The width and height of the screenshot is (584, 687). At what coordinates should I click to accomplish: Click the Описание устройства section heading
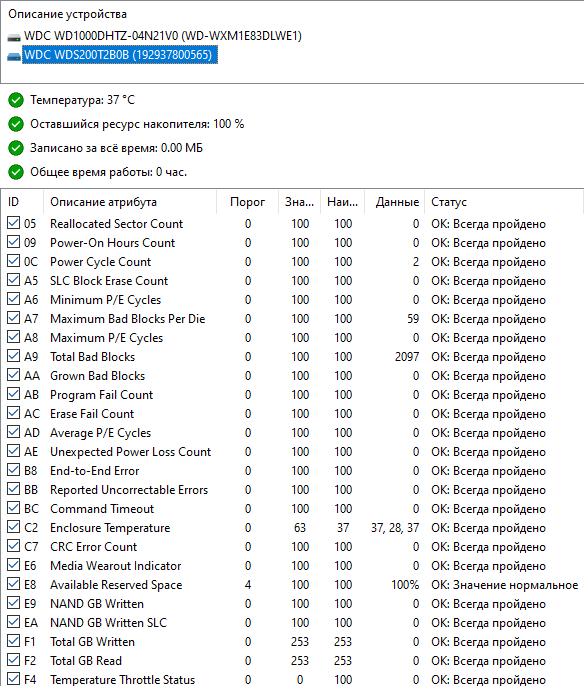tap(67, 14)
